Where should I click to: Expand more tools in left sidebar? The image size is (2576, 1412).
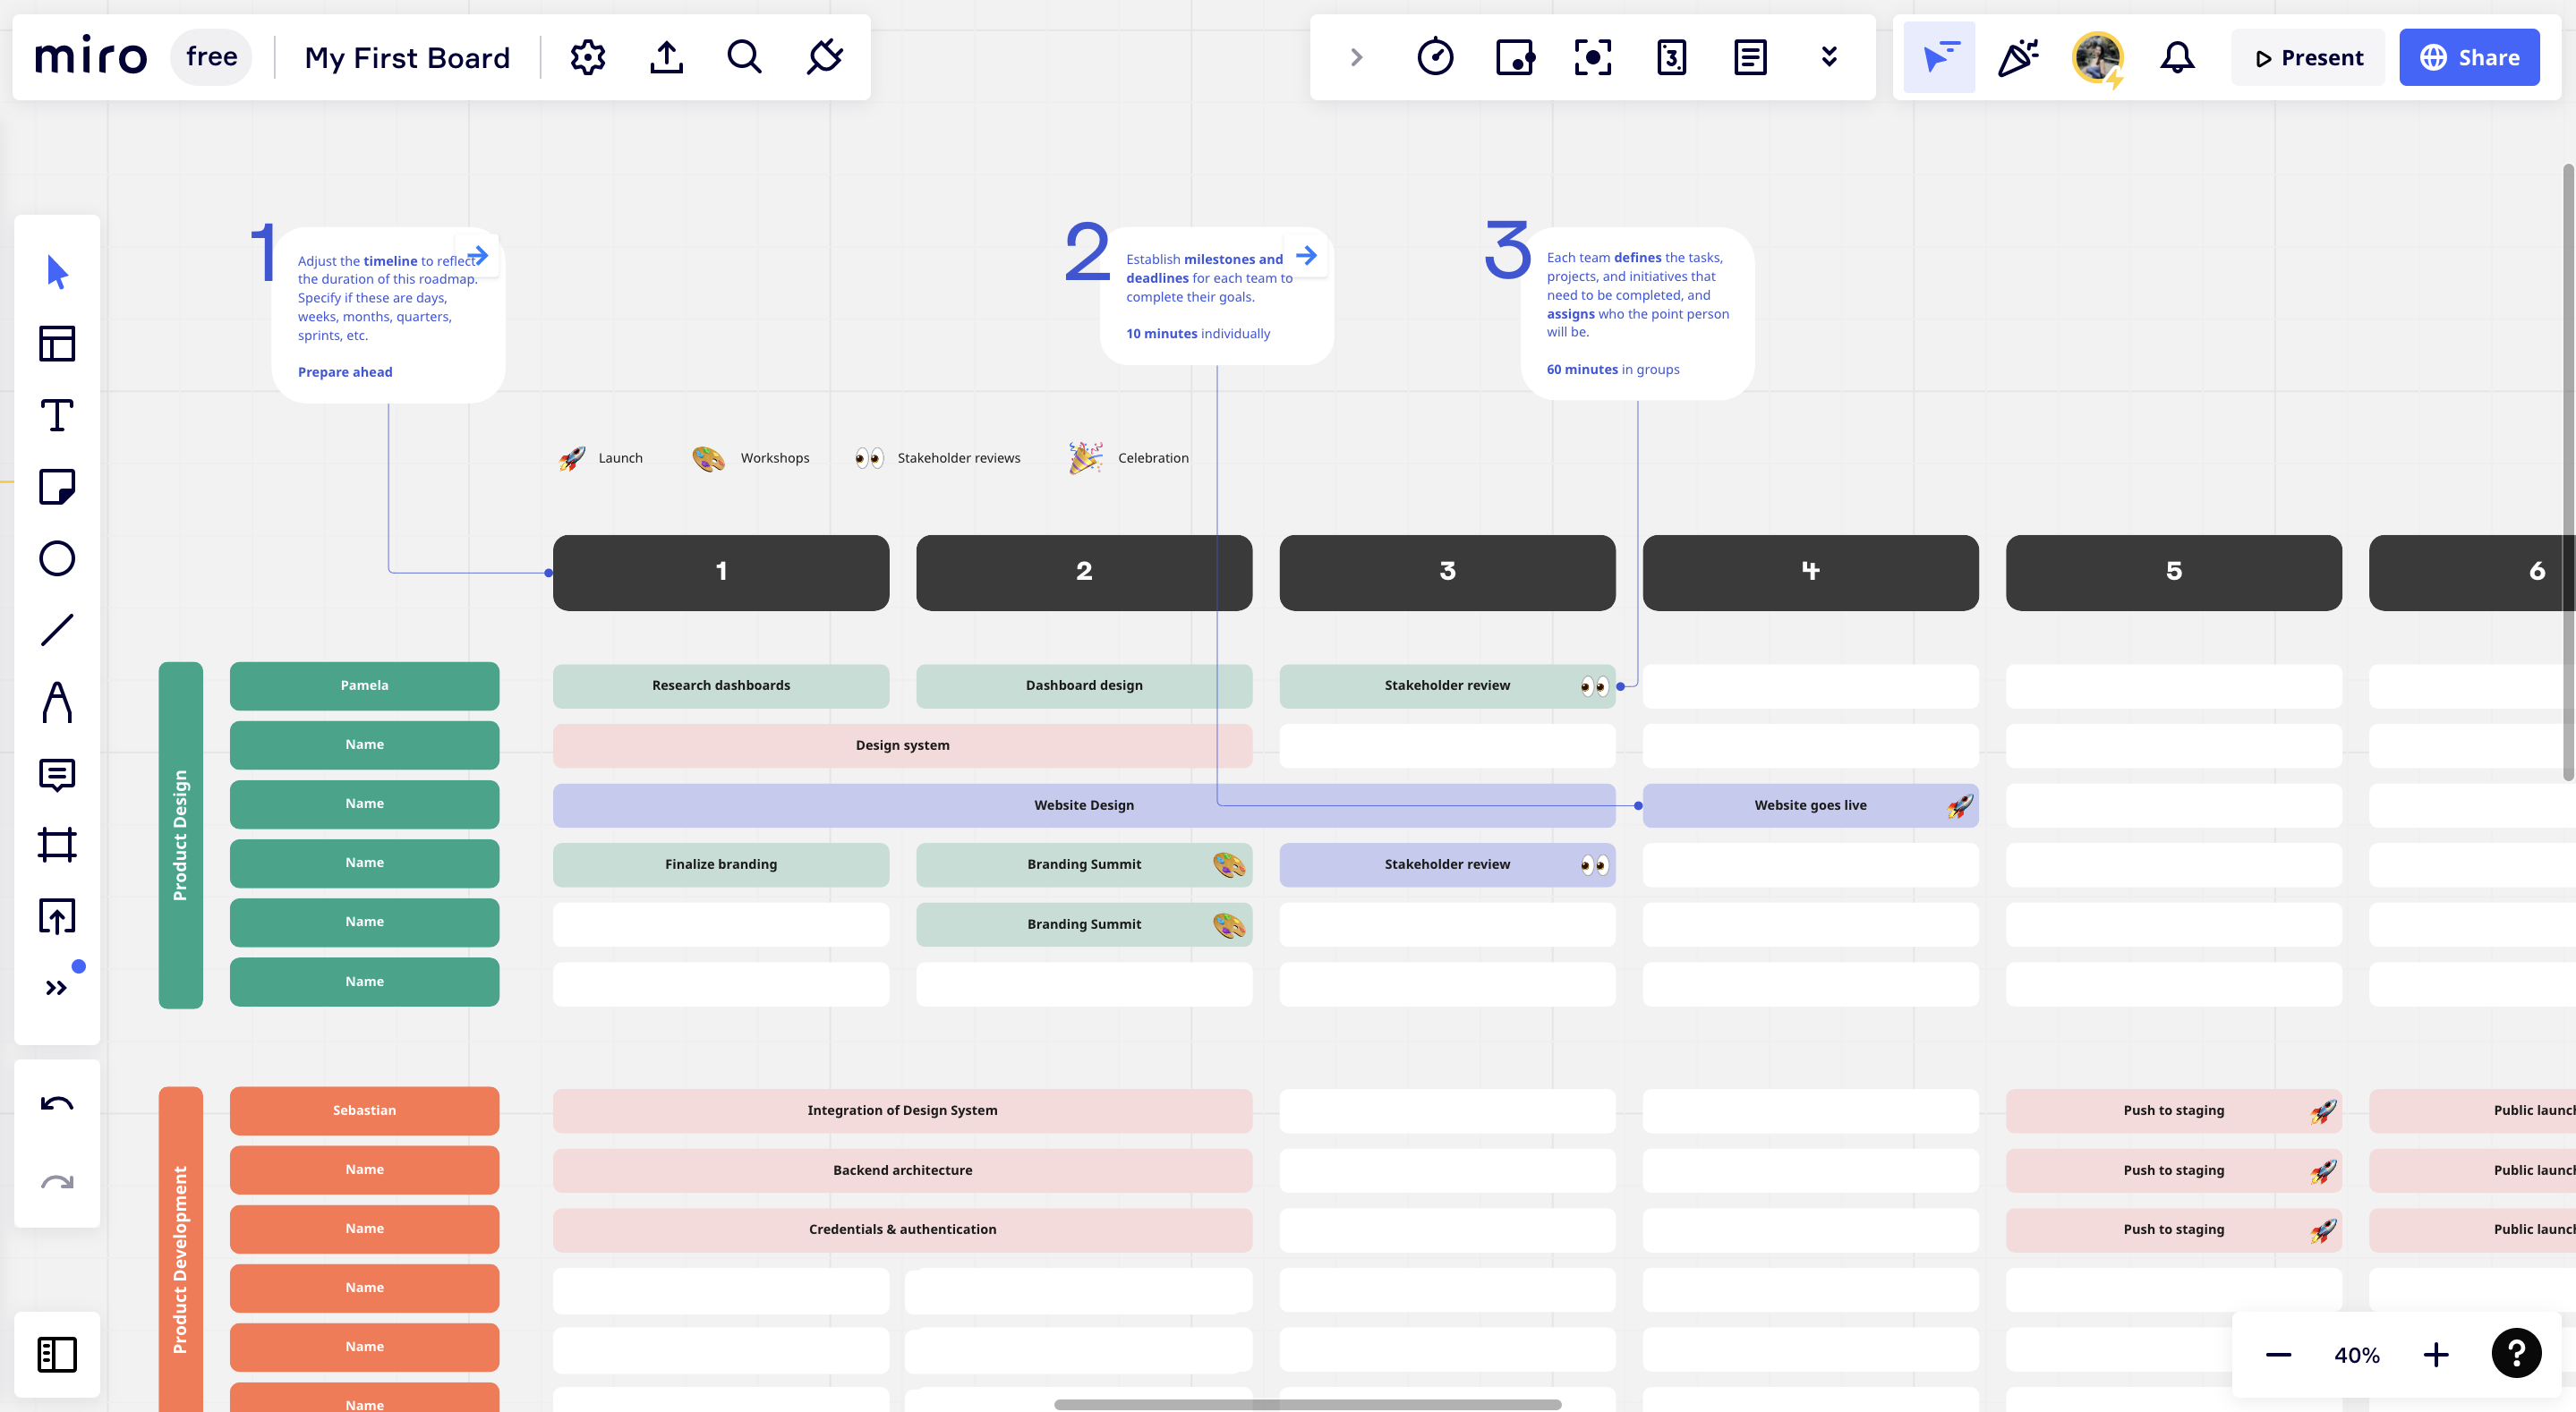click(57, 987)
